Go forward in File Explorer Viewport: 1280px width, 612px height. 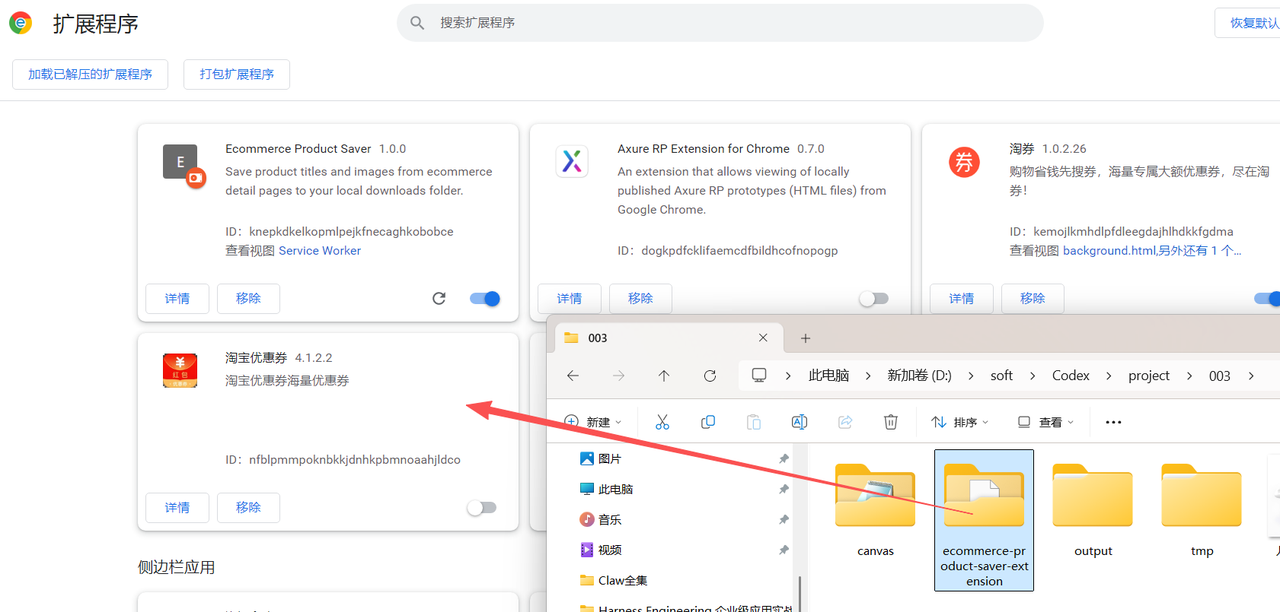pyautogui.click(x=618, y=375)
